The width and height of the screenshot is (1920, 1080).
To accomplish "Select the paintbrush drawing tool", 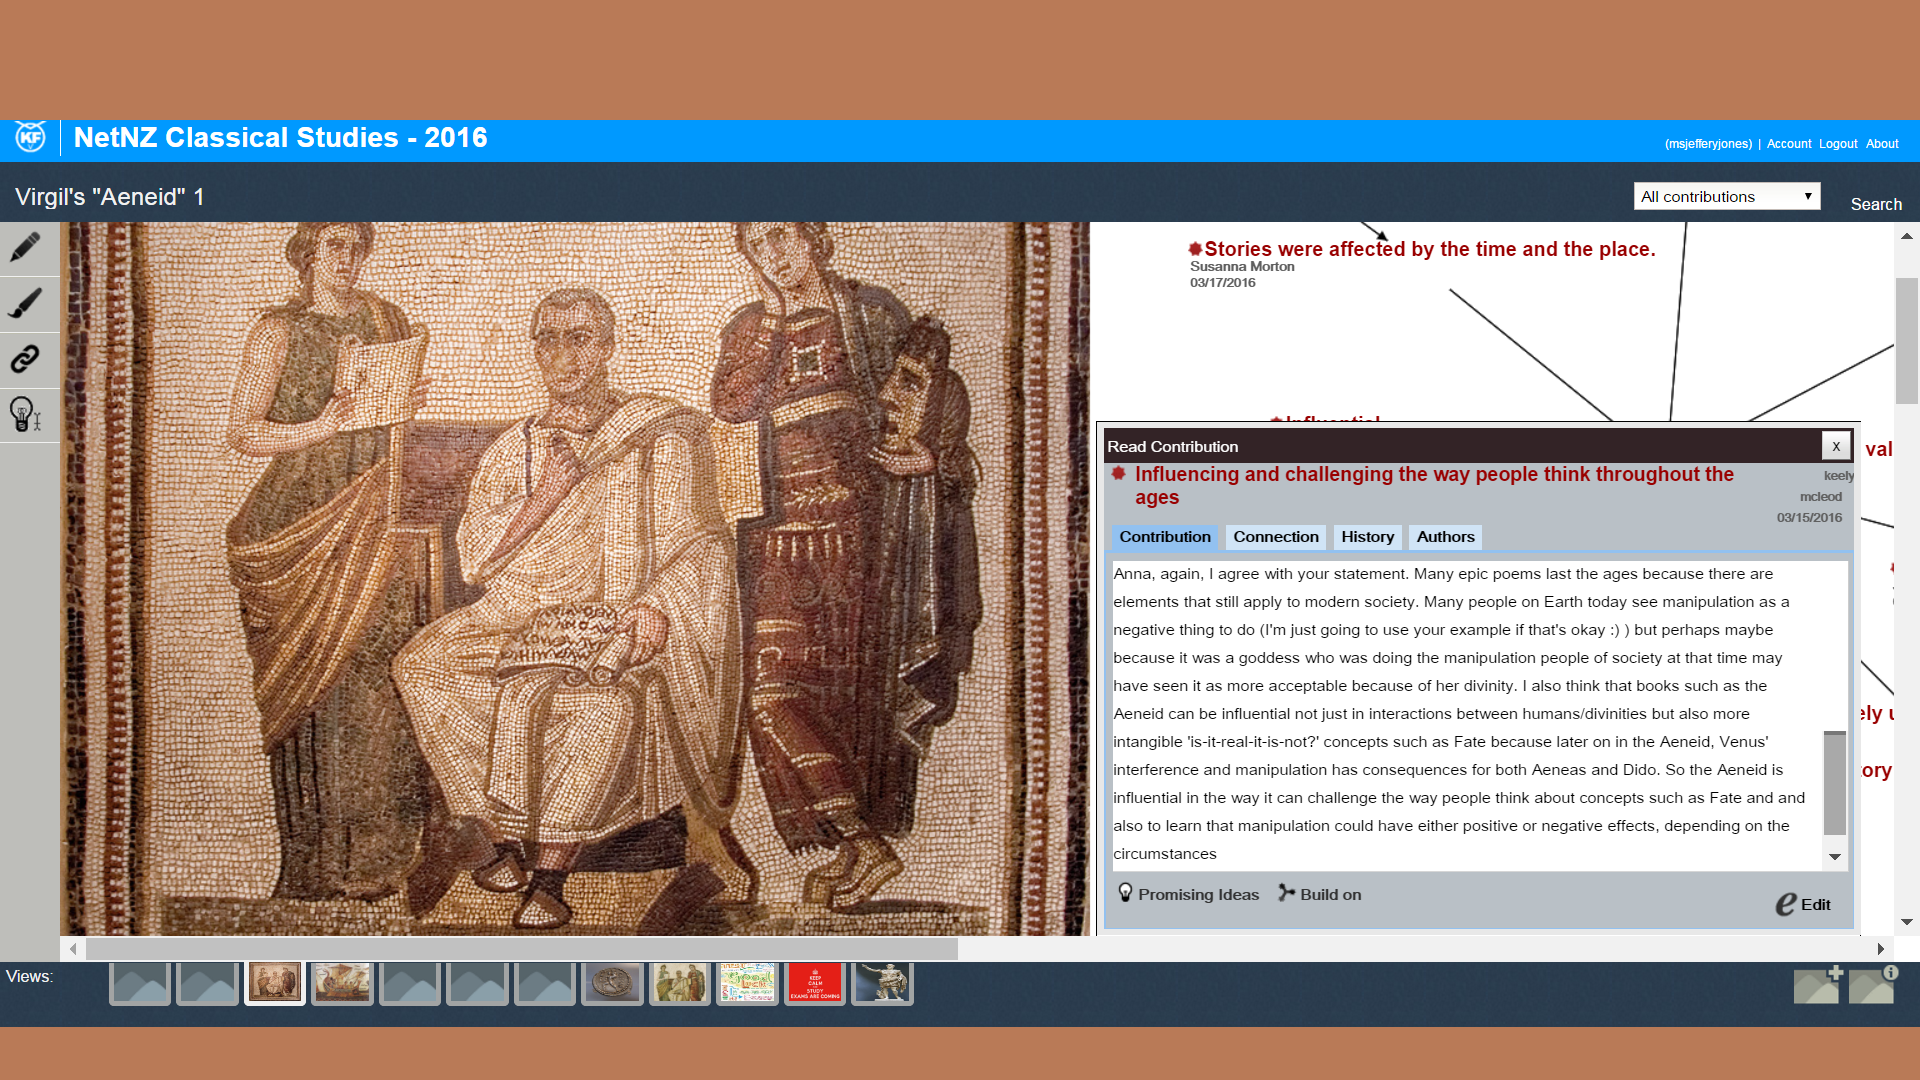I will (x=25, y=303).
